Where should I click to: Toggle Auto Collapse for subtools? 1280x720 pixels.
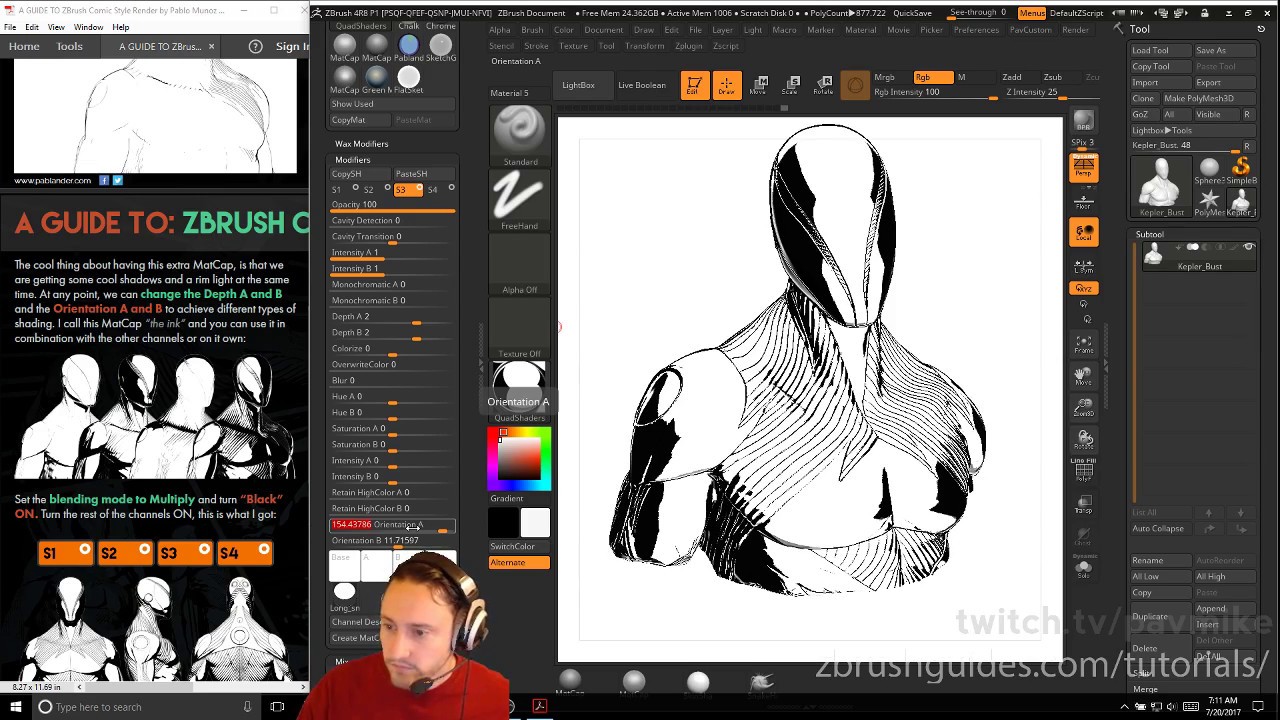pos(1158,529)
